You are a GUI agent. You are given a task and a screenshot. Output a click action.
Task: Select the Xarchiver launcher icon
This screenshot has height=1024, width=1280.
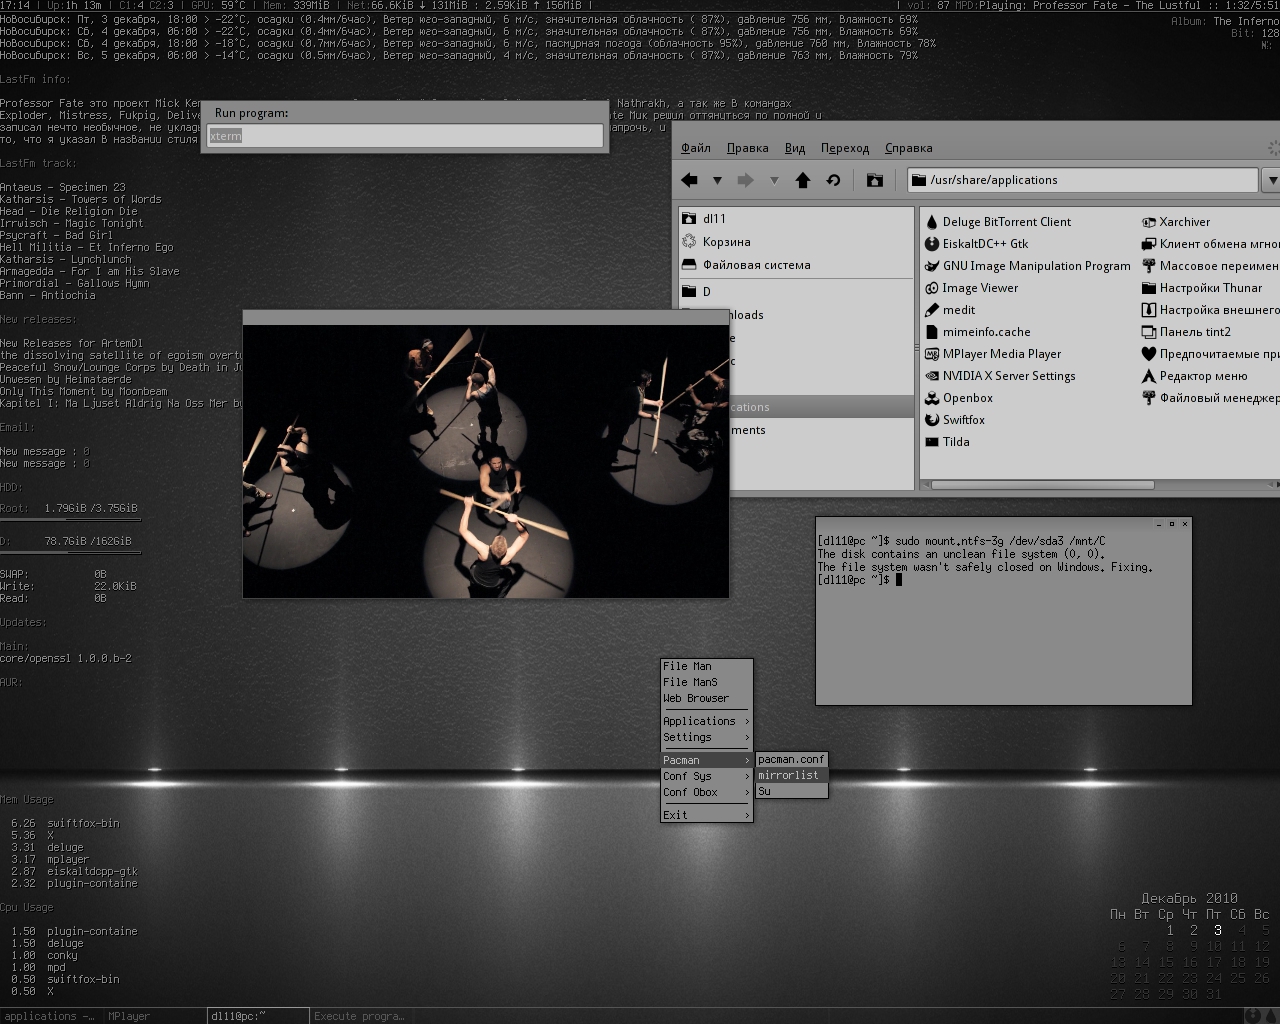[x=1149, y=222]
